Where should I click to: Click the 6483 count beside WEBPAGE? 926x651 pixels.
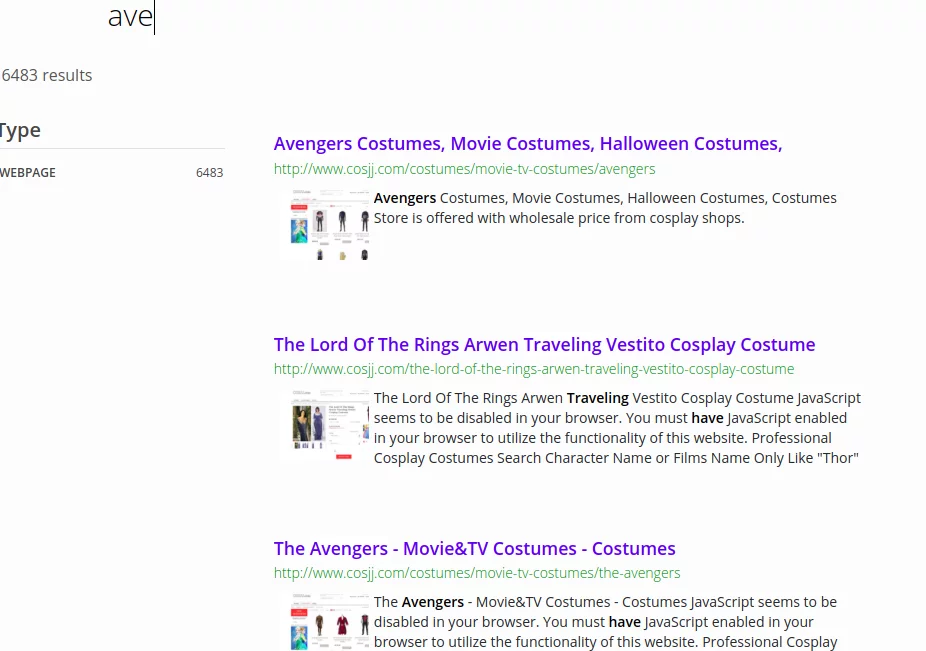pyautogui.click(x=209, y=173)
